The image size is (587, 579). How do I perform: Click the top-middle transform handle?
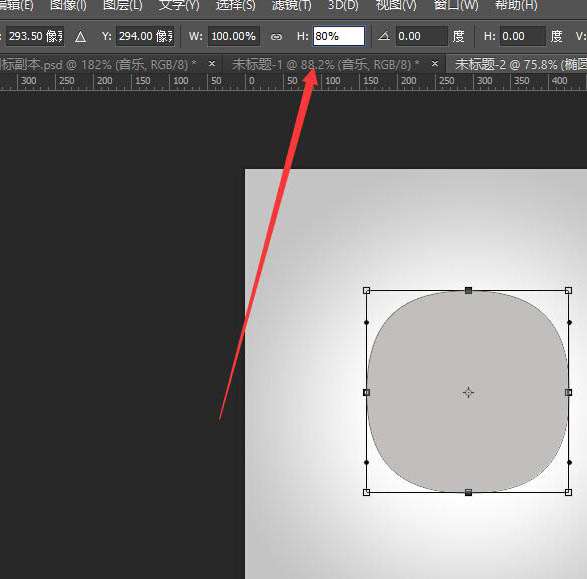coord(468,290)
